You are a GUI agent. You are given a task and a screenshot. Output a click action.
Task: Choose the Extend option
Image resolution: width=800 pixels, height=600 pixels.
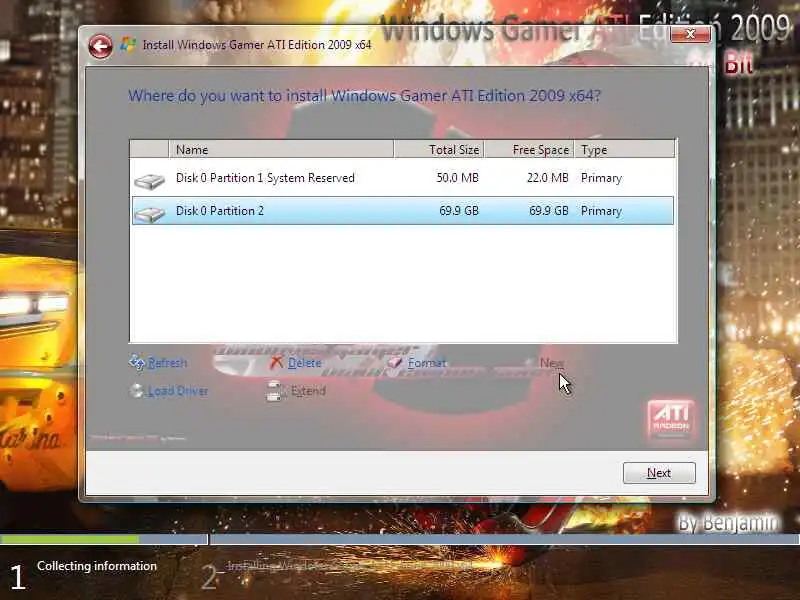click(308, 391)
